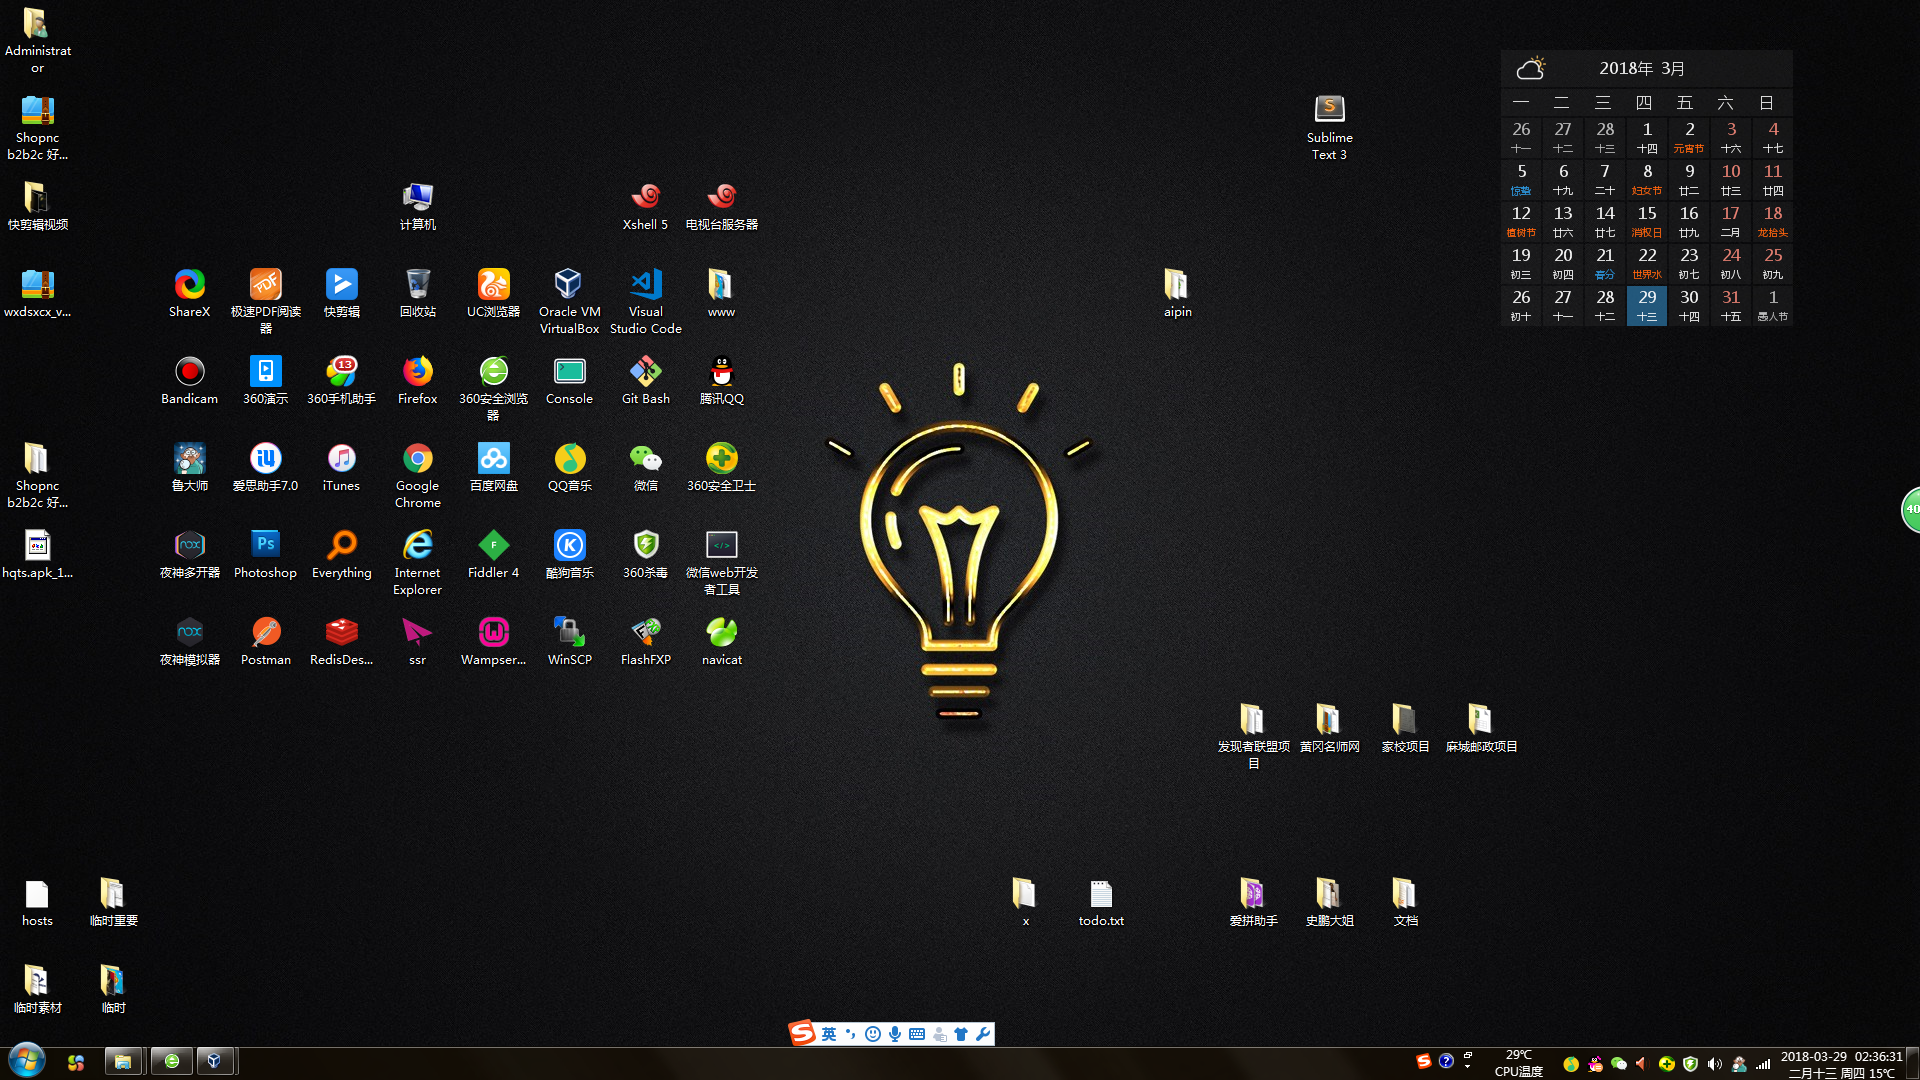Click the 2018年 3月 calendar header
The image size is (1920, 1080).
pyautogui.click(x=1642, y=69)
